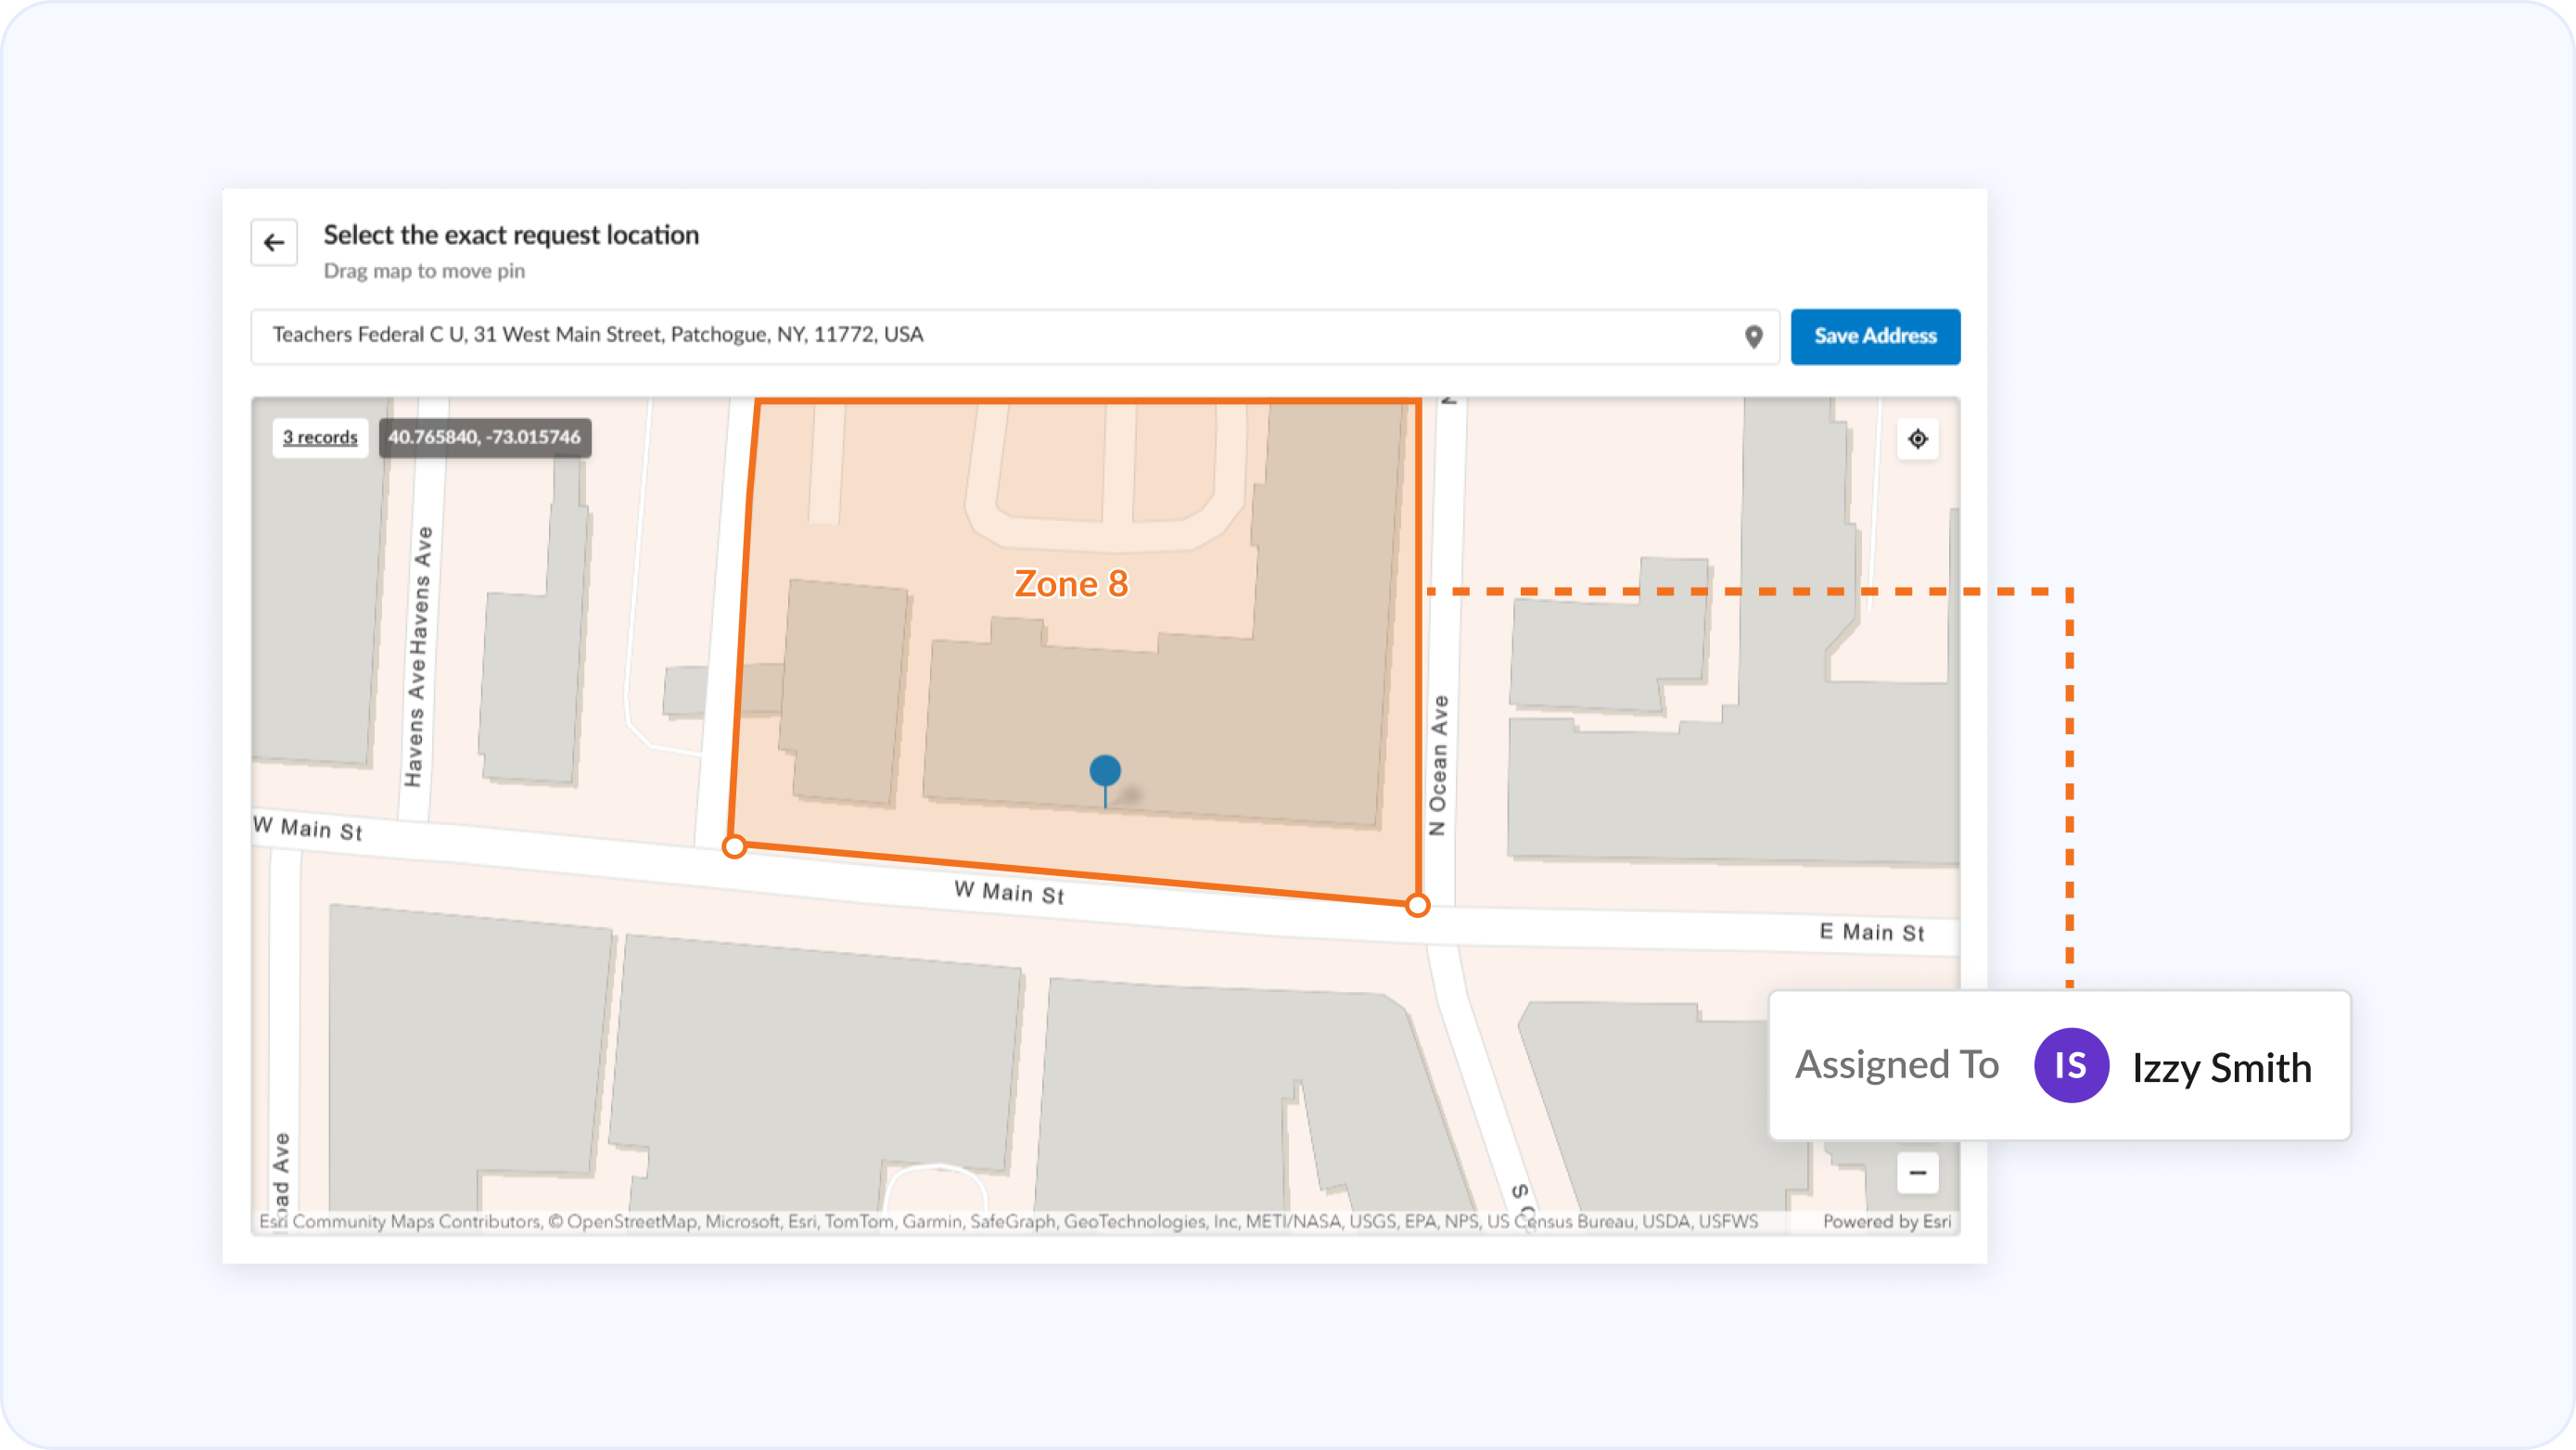This screenshot has height=1450, width=2576.
Task: Click the locate-me crosshair icon
Action: [1917, 439]
